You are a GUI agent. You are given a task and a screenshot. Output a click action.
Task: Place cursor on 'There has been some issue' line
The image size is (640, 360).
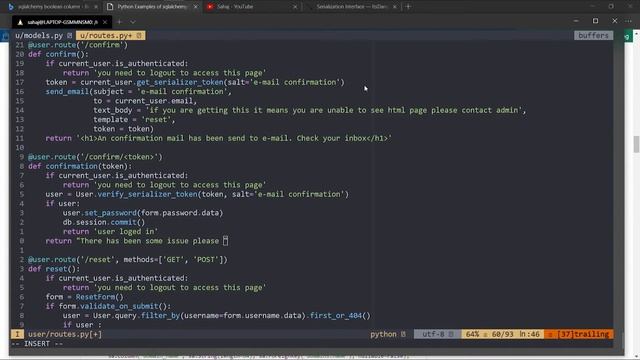tap(137, 241)
